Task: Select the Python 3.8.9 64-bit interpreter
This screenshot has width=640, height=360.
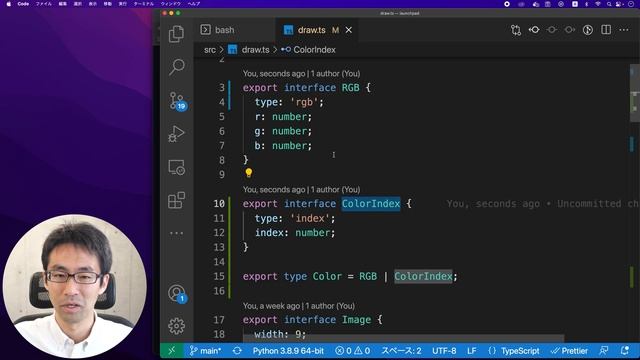Action: pos(288,351)
